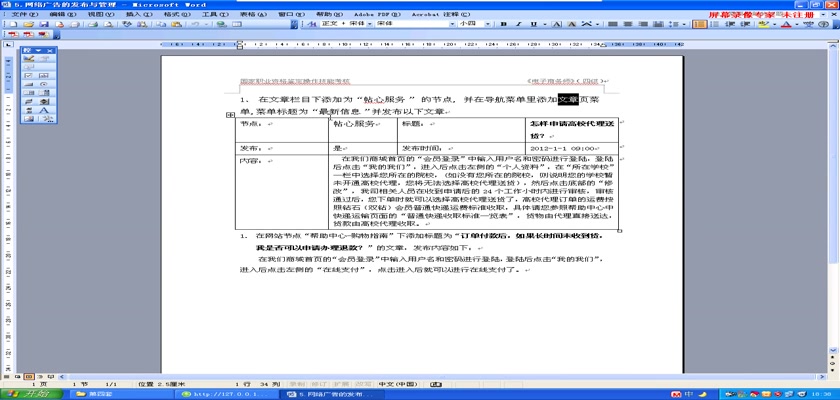The width and height of the screenshot is (840, 400).
Task: Open the font color dropdown arrow
Action: click(797, 24)
